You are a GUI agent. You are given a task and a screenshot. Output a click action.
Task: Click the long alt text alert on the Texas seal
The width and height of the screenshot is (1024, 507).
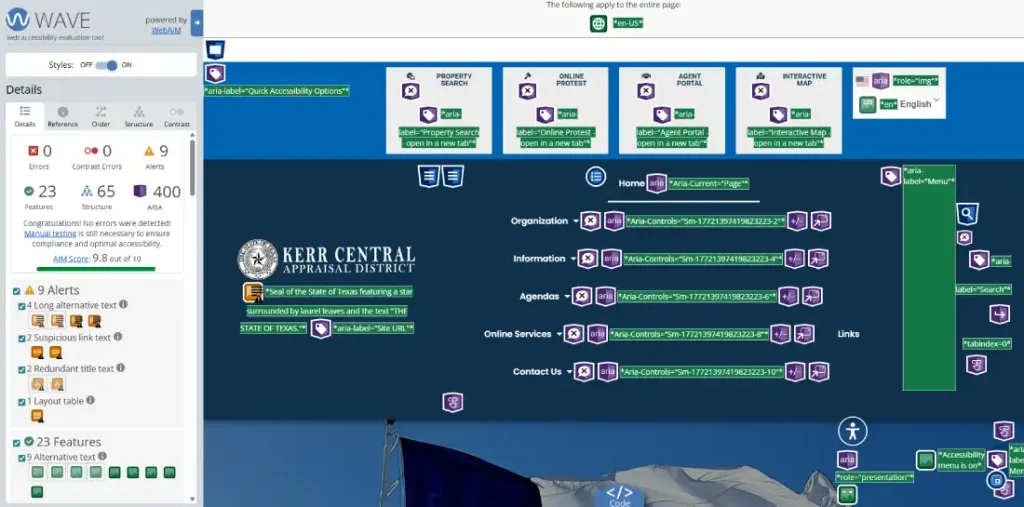click(x=253, y=292)
